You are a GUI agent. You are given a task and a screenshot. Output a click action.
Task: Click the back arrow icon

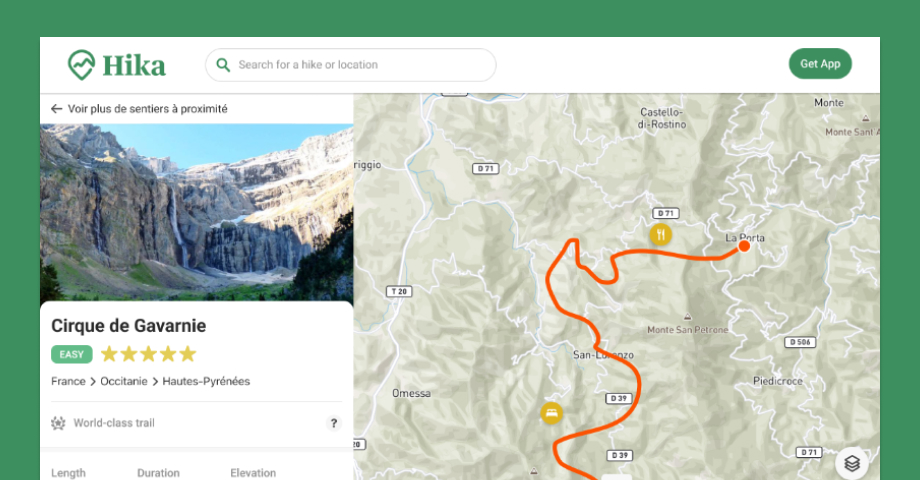[57, 109]
